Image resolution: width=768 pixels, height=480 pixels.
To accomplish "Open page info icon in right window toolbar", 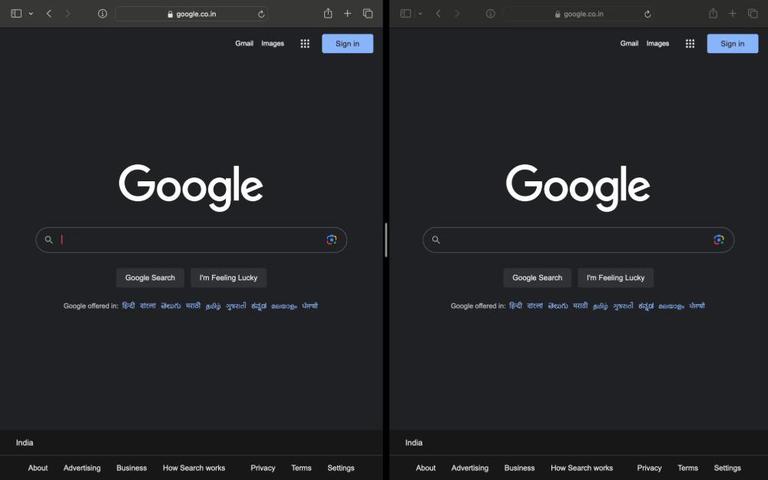I will click(490, 14).
